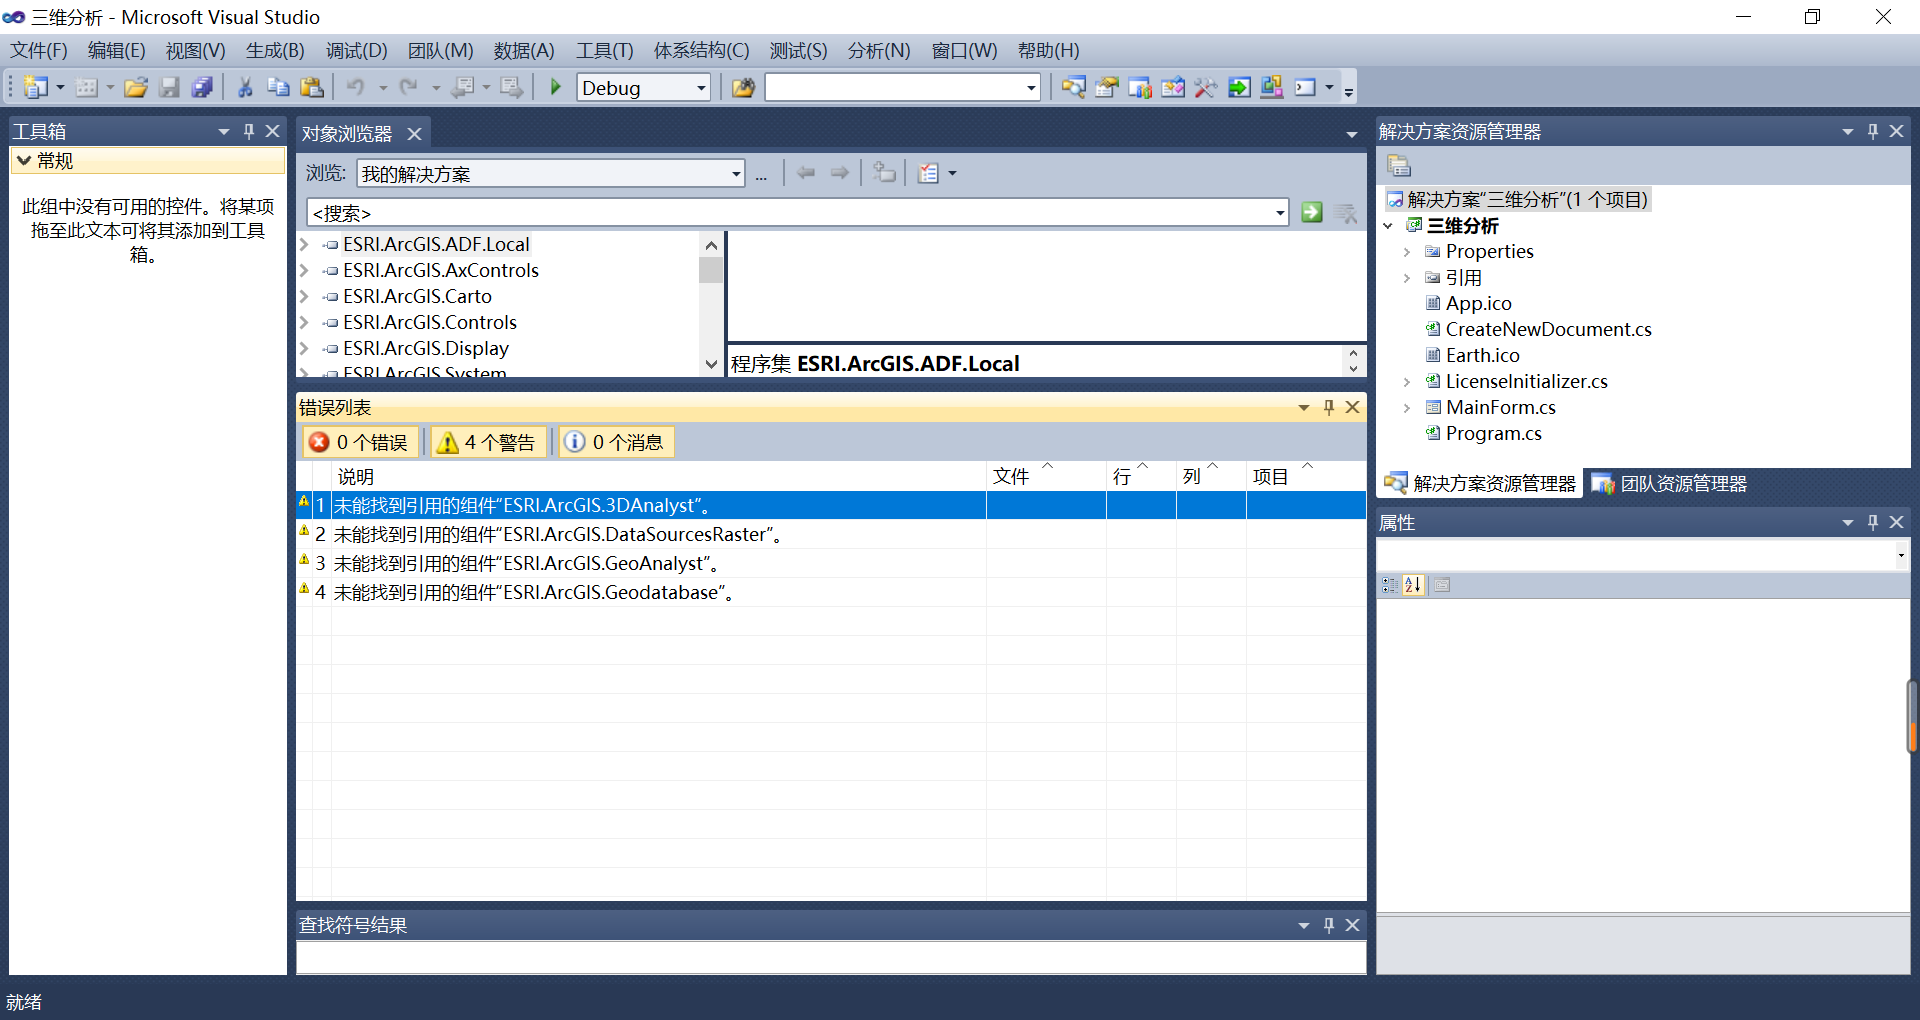The width and height of the screenshot is (1920, 1020).
Task: Expand the ESRI.ArcGIS.Carto node
Action: pyautogui.click(x=304, y=296)
